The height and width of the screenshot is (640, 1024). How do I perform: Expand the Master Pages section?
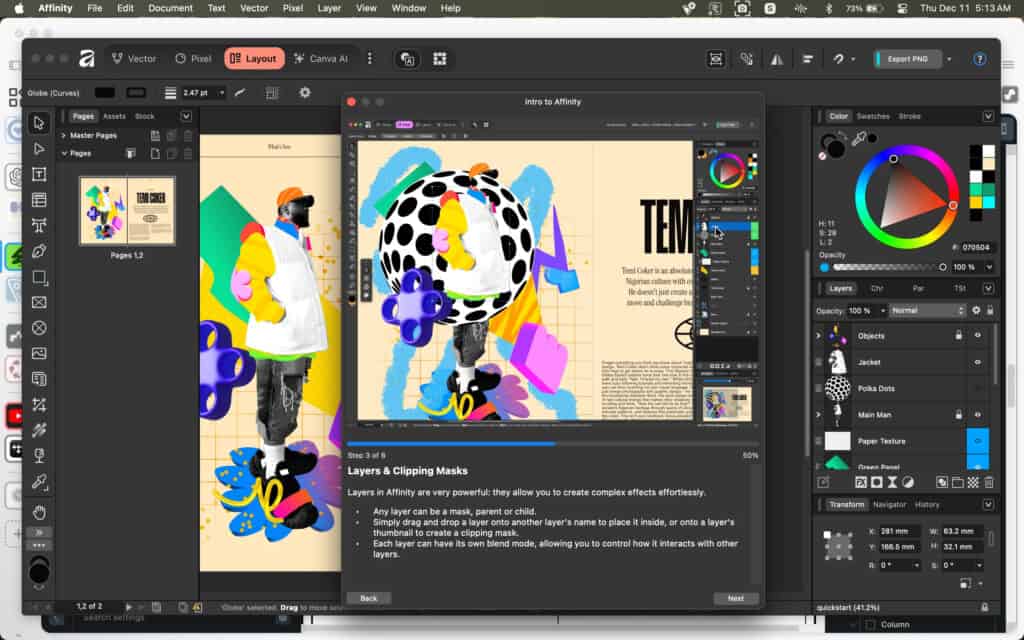[x=64, y=135]
